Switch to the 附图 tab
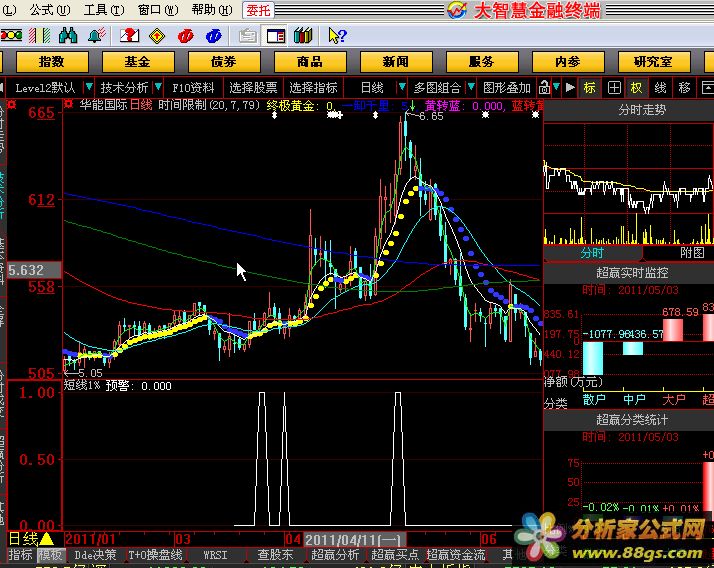 pos(692,253)
